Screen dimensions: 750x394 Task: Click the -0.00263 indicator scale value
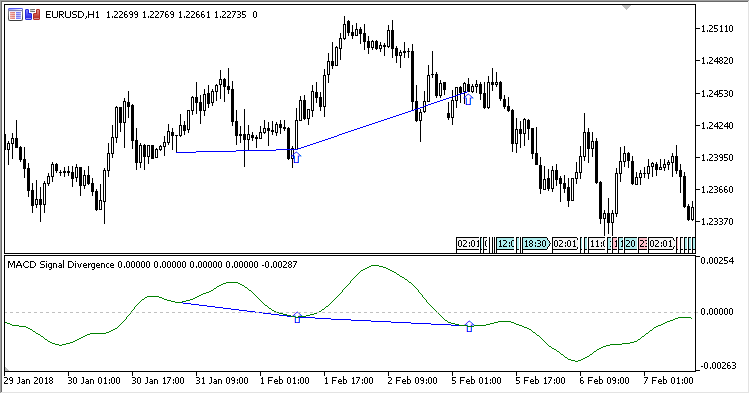(x=718, y=366)
